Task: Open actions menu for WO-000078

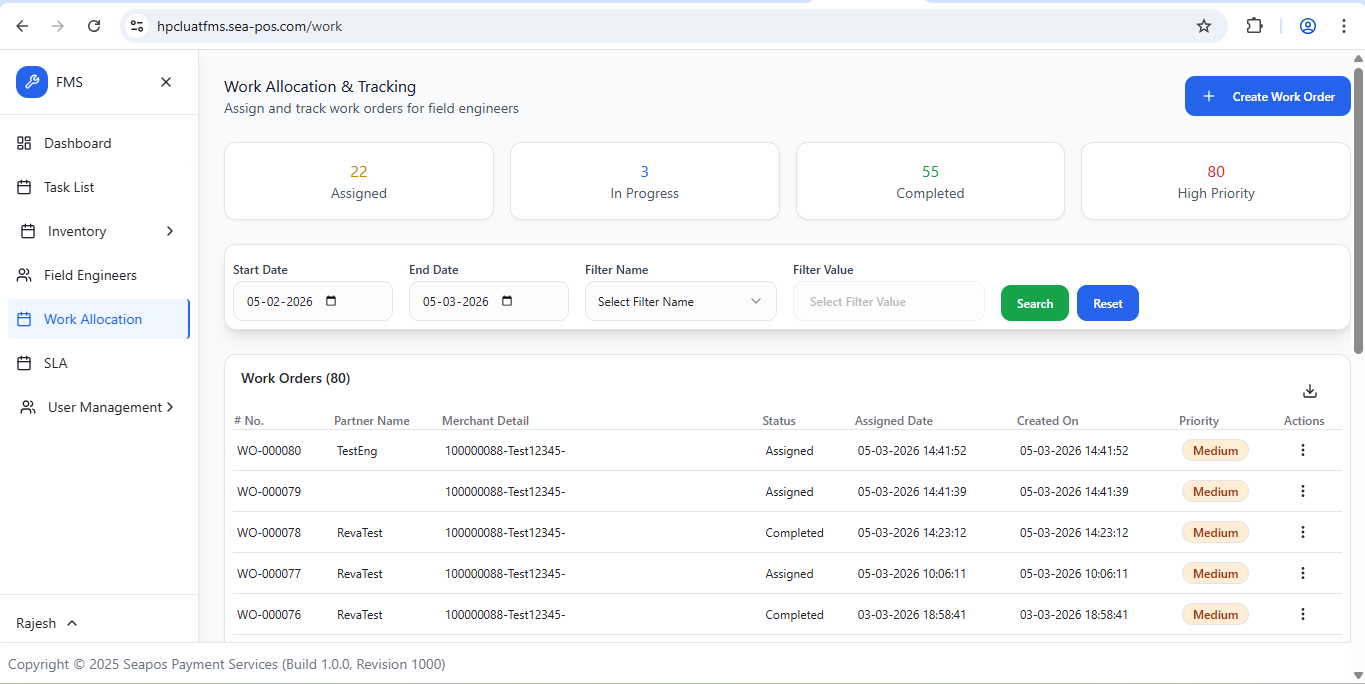Action: tap(1302, 532)
